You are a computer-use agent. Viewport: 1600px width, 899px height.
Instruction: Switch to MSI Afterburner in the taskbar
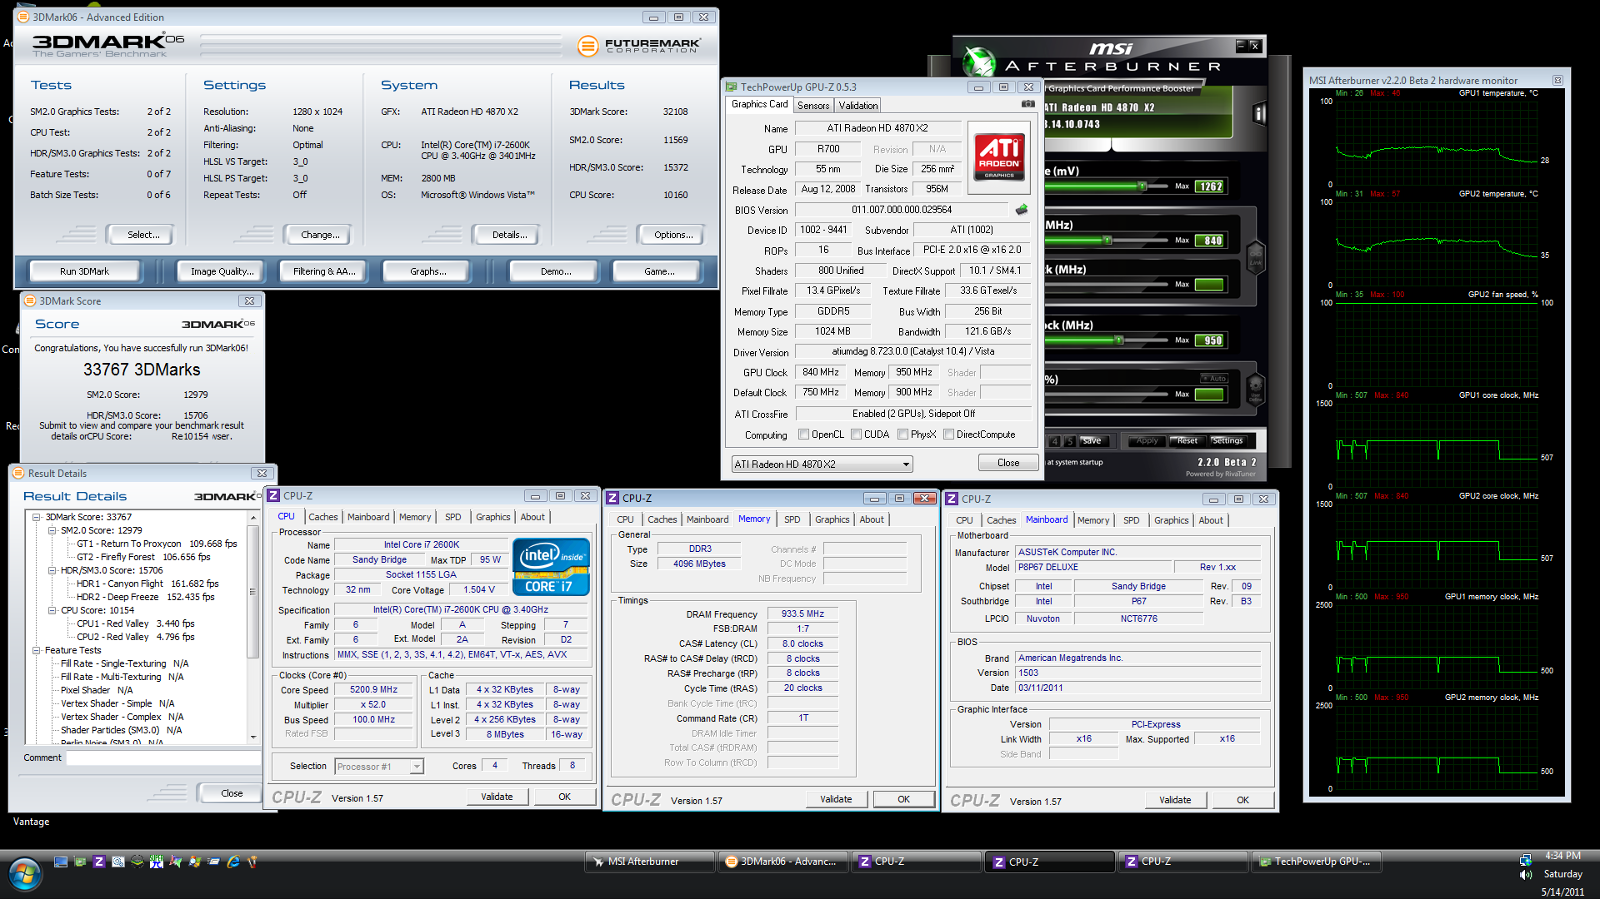click(x=648, y=862)
